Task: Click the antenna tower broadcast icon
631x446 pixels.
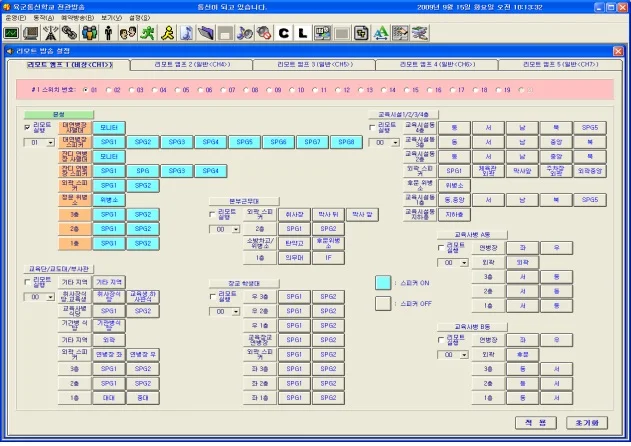Action: click(x=50, y=33)
